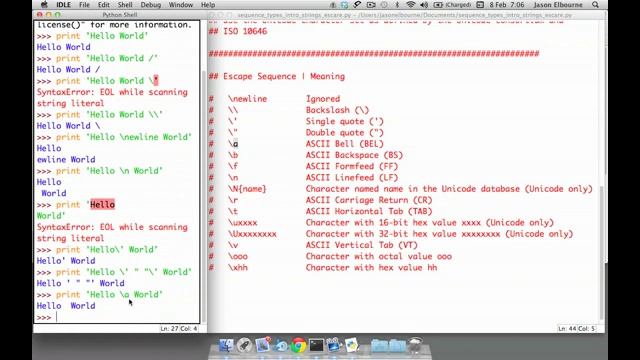Screen dimensions: 640x360
Task: Click '\N{name}' escape sequence in editor
Action: (247, 189)
